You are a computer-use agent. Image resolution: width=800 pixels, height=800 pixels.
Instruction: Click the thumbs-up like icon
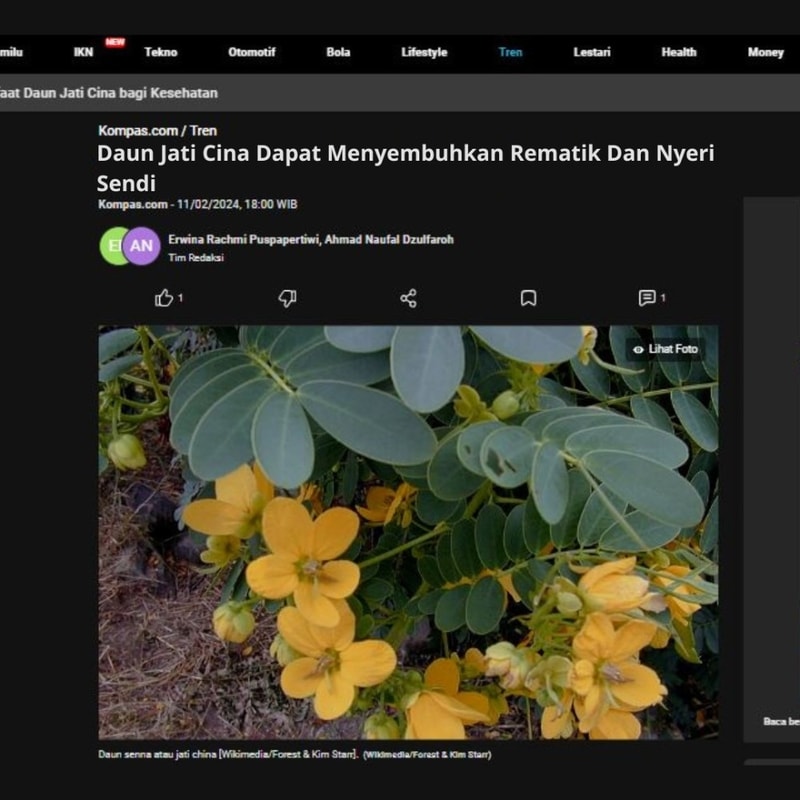point(164,298)
